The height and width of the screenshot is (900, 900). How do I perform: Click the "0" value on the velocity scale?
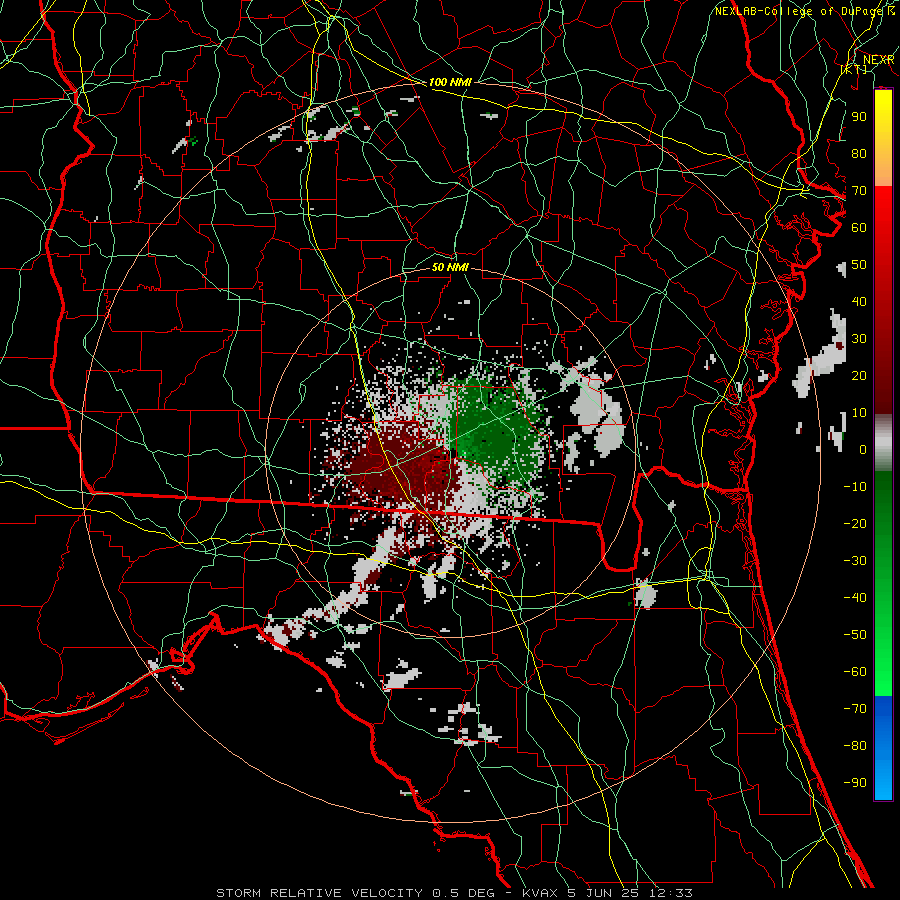click(863, 449)
